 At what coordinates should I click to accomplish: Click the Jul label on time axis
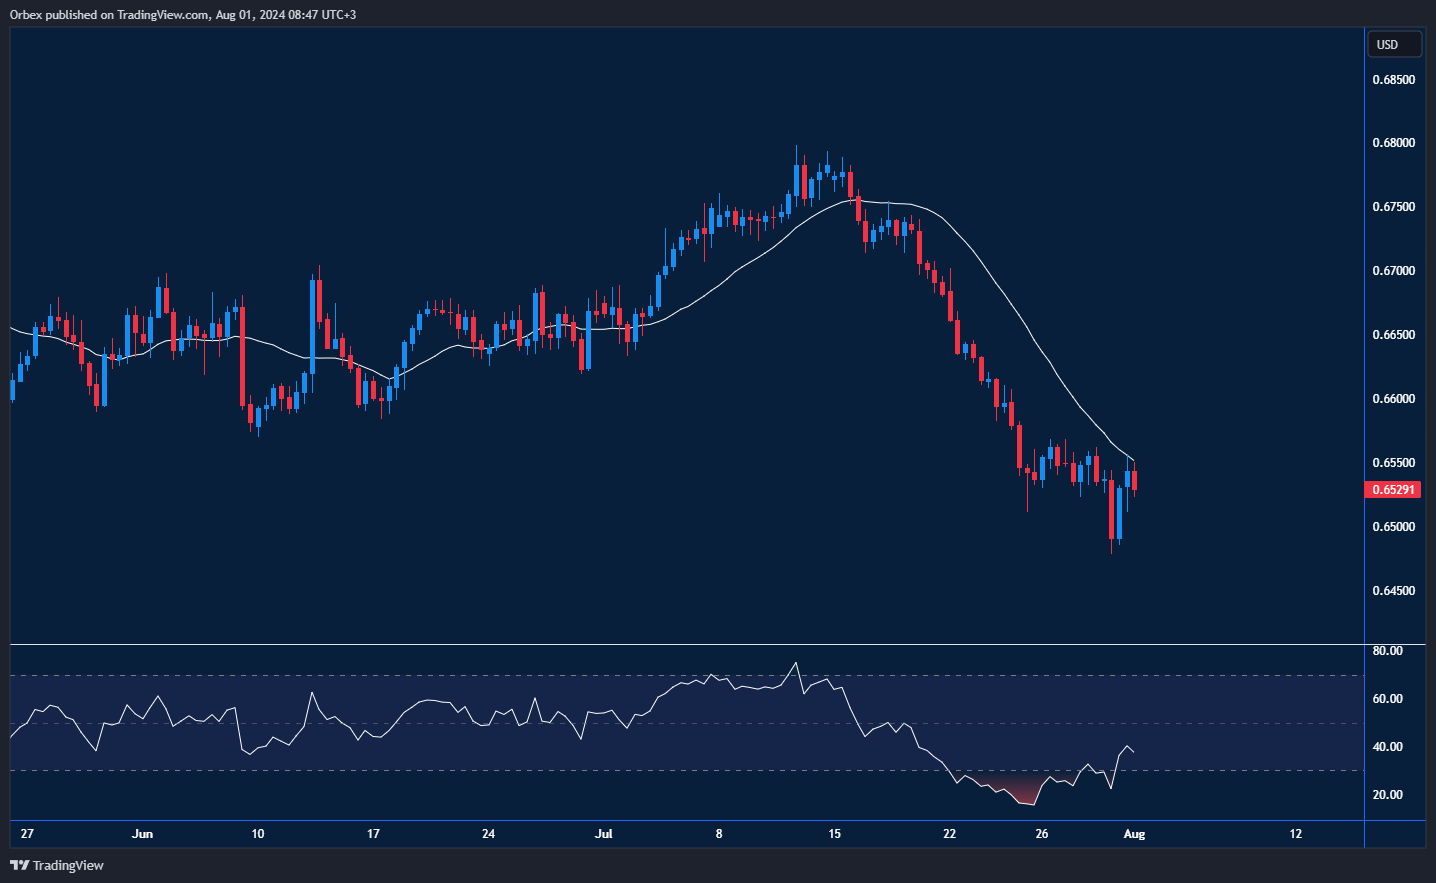pos(603,834)
